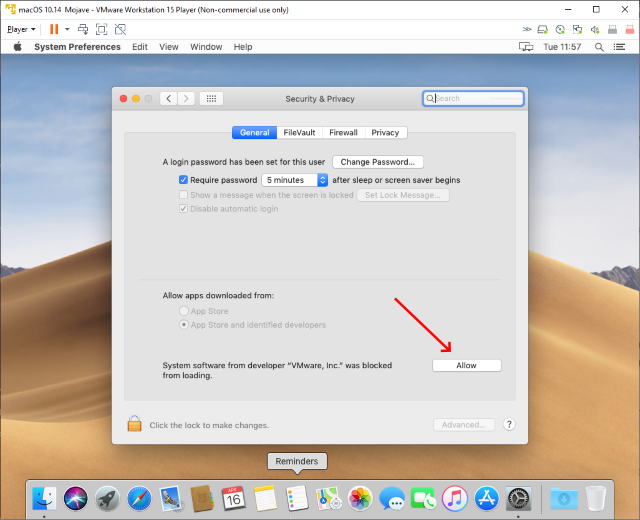This screenshot has width=640, height=520.
Task: Switch to the FileVault tab
Action: click(299, 132)
